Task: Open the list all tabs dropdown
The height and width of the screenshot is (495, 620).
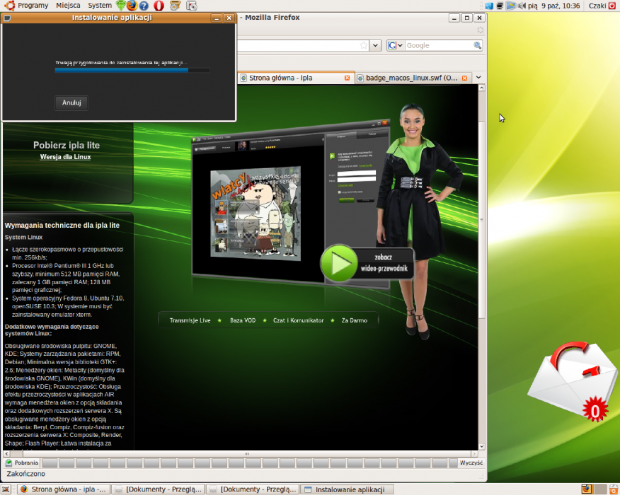Action: point(478,77)
